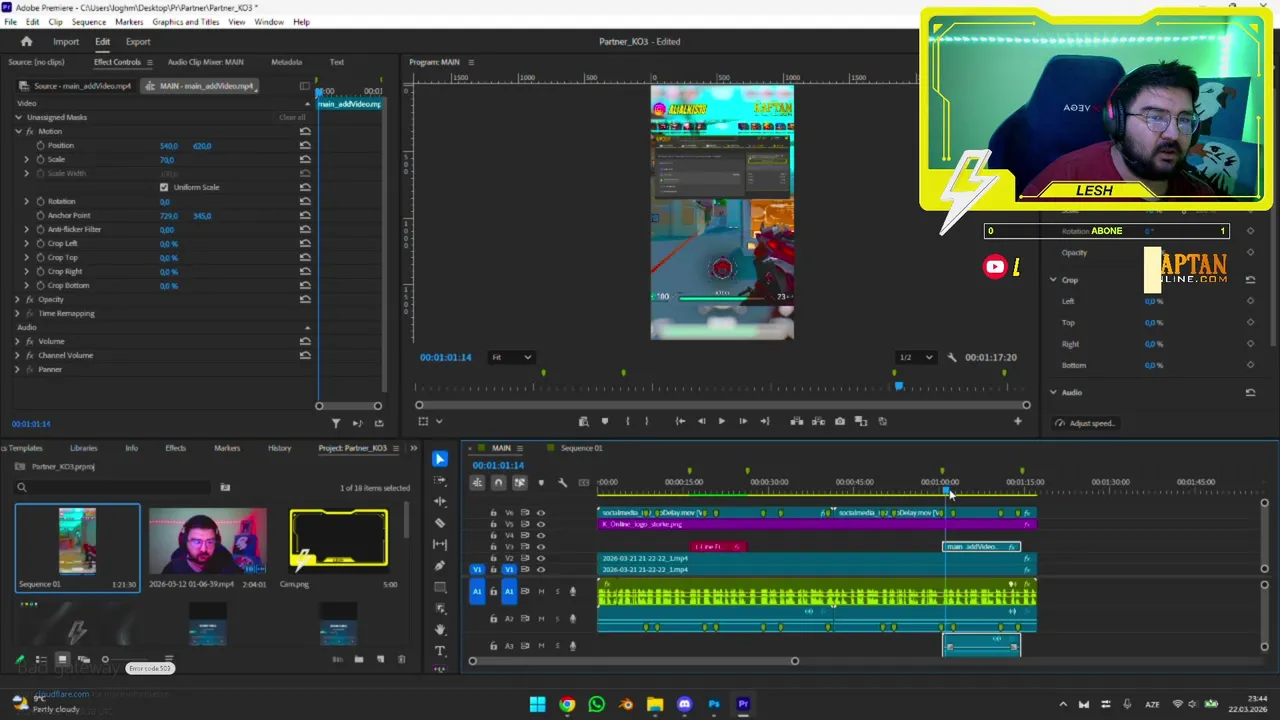Viewport: 1280px width, 720px height.
Task: Switch to the Import workspace
Action: 66,41
